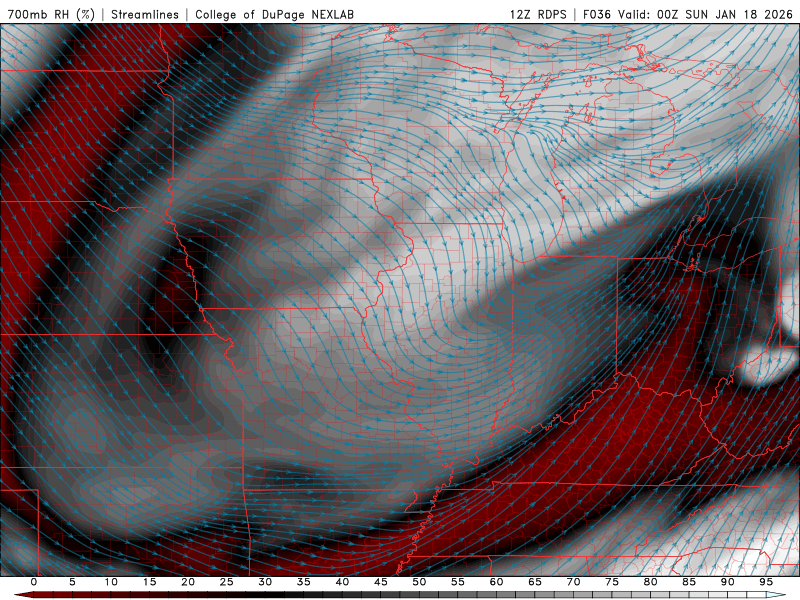The height and width of the screenshot is (600, 800).
Task: Click the '50' colorbar scale label
Action: [x=419, y=582]
